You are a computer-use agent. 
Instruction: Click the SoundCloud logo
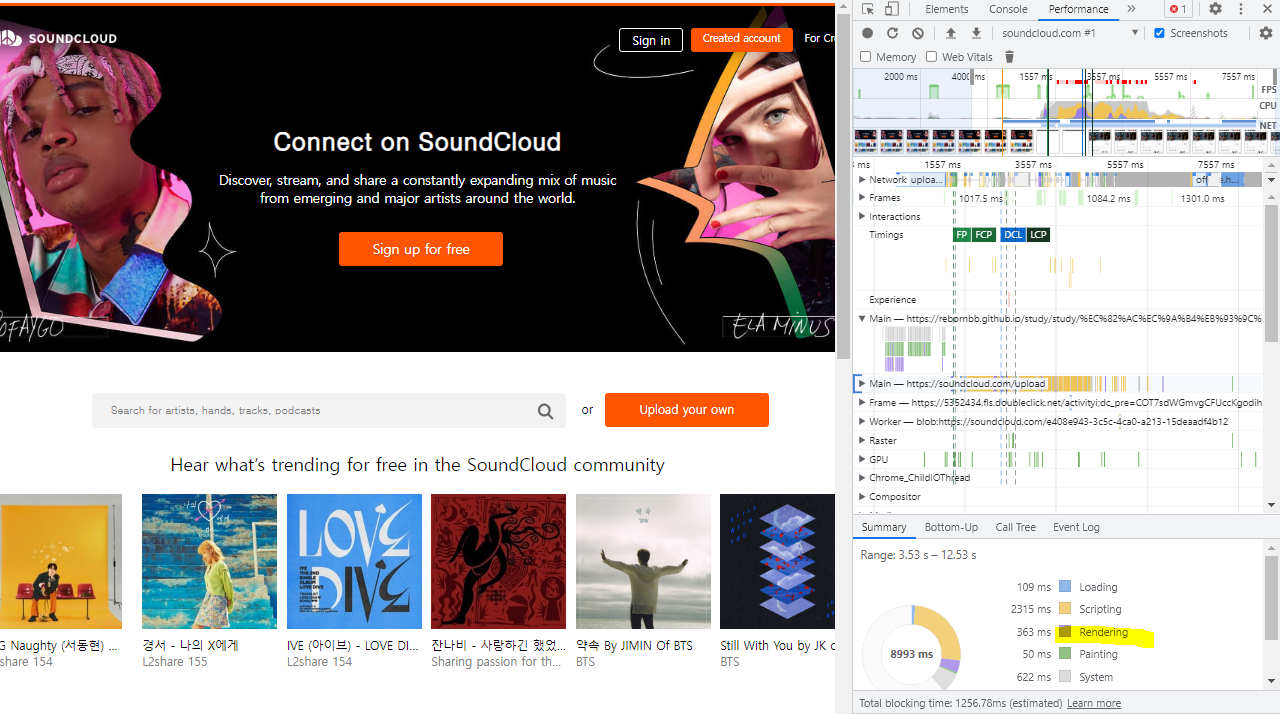pyautogui.click(x=58, y=38)
